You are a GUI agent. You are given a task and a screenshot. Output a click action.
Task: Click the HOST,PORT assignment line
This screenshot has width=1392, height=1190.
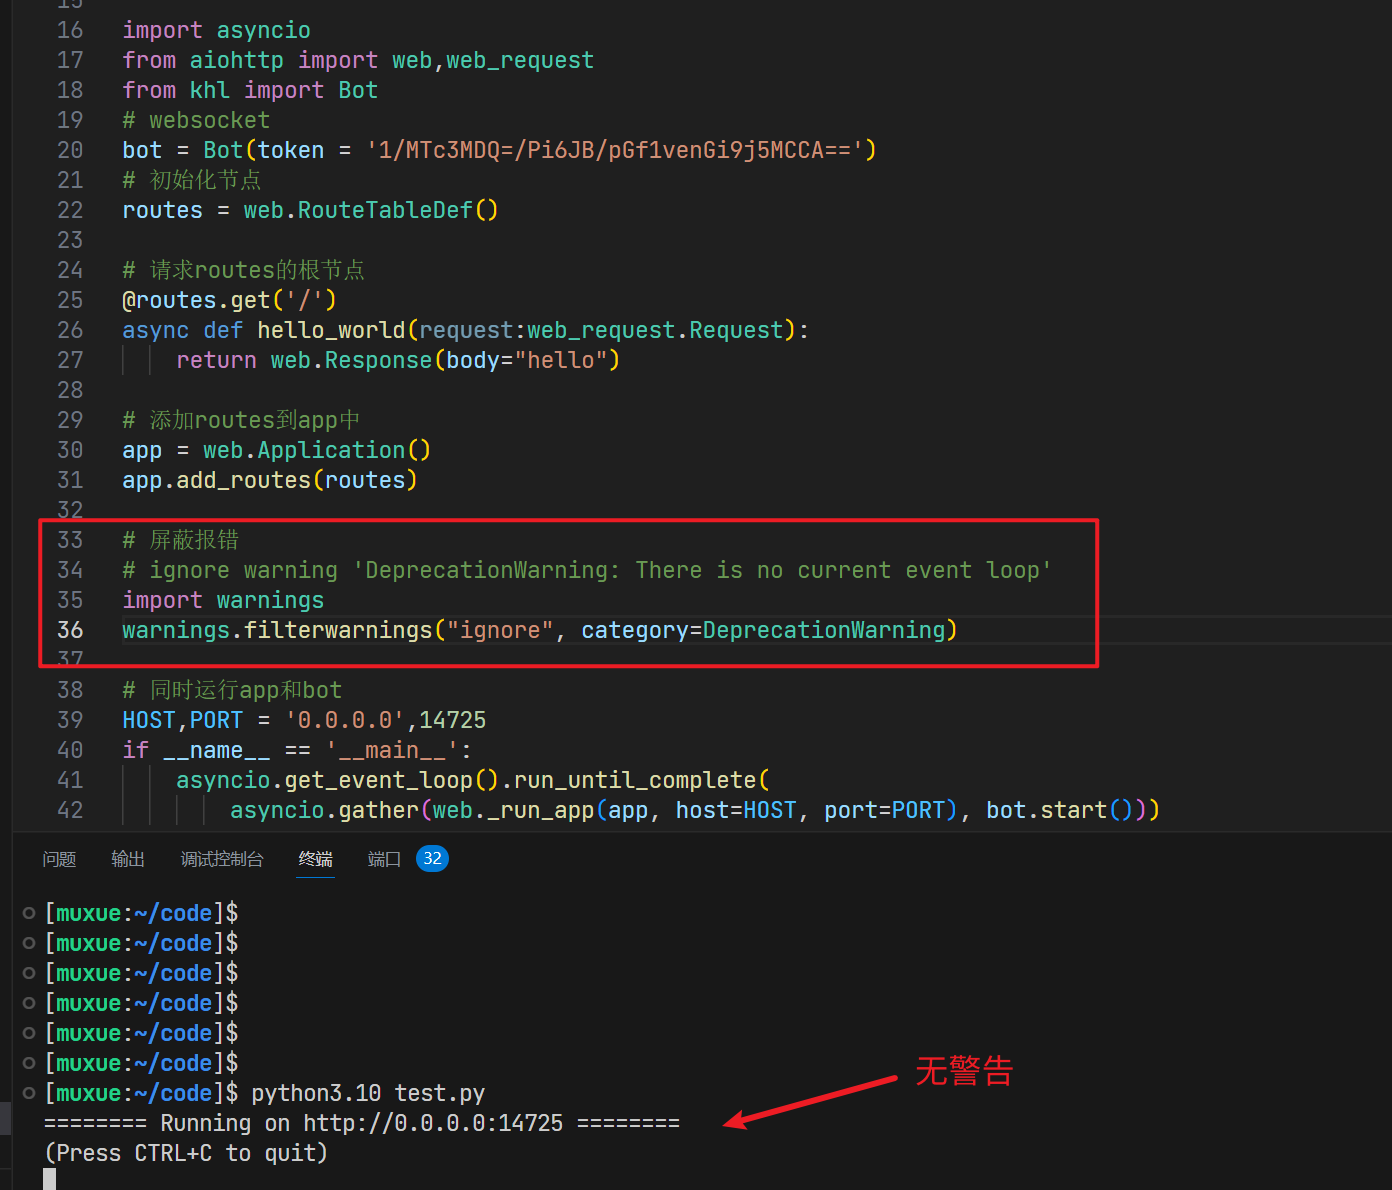coord(304,720)
